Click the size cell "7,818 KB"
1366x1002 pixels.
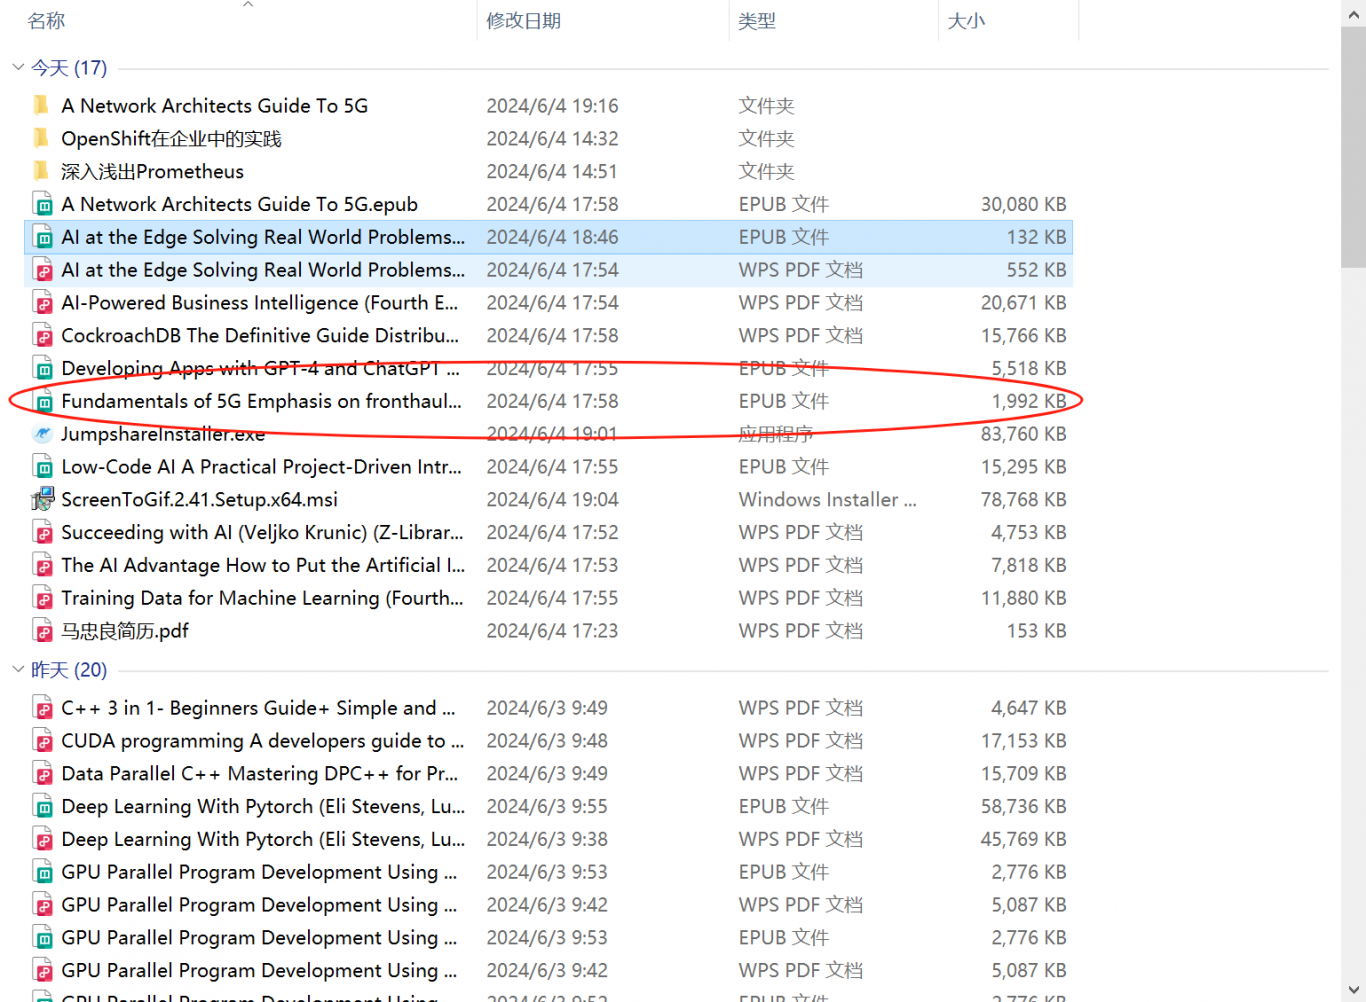tap(1029, 565)
